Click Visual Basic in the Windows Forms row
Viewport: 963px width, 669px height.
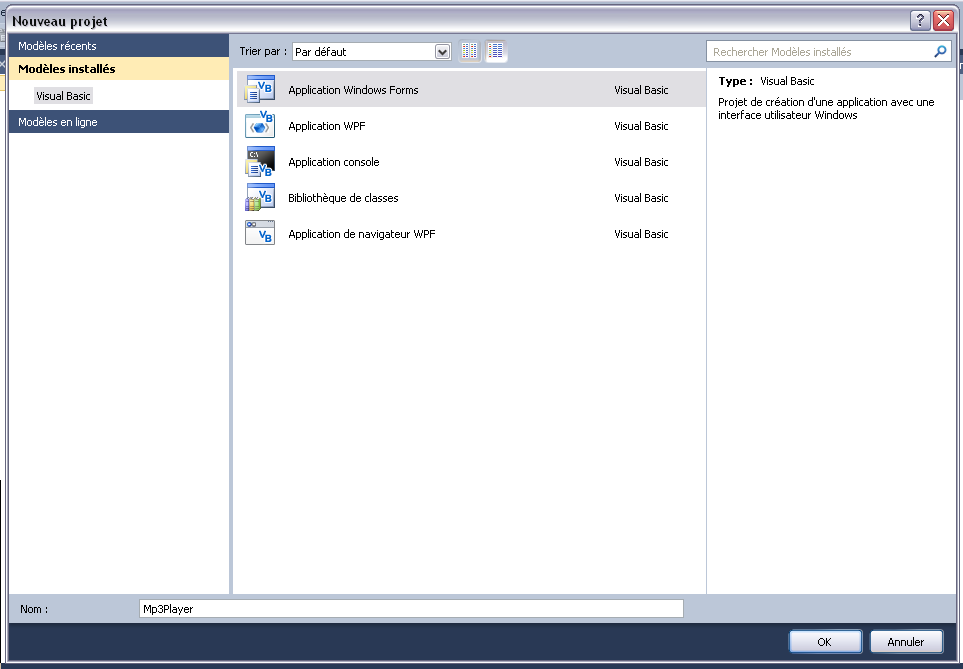click(641, 90)
